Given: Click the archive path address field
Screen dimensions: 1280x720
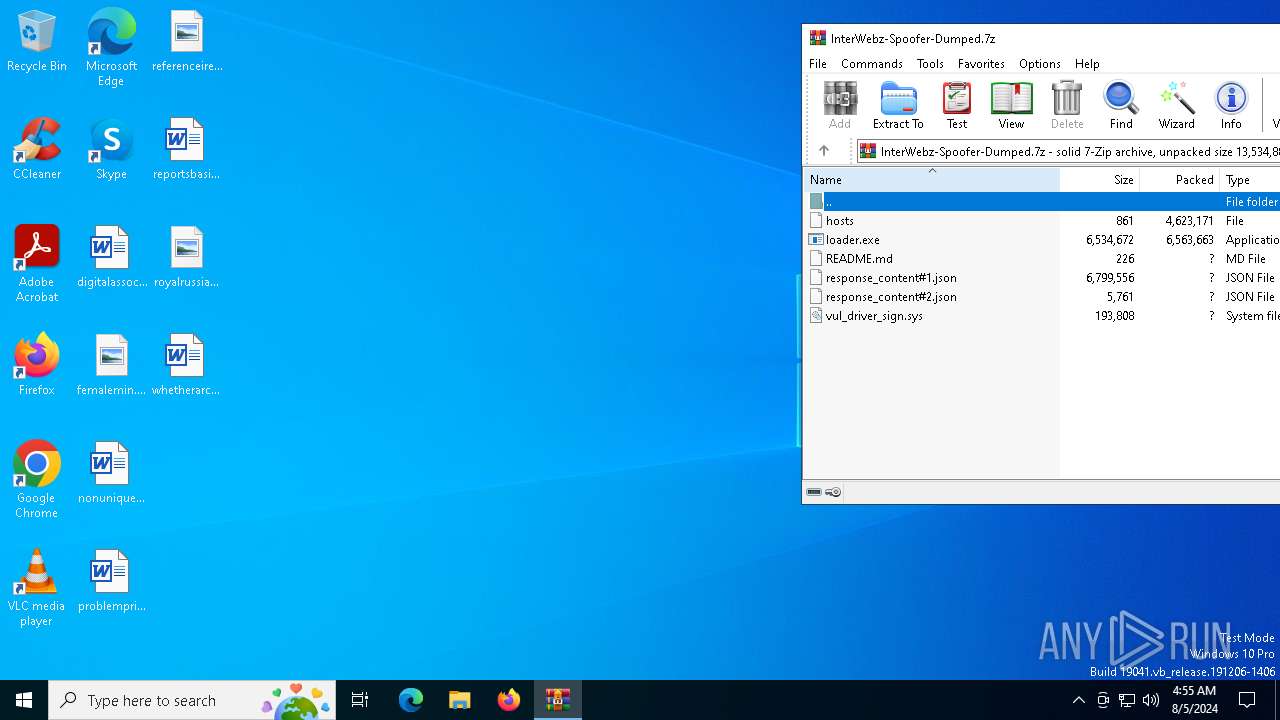Looking at the screenshot, I should pos(1068,151).
